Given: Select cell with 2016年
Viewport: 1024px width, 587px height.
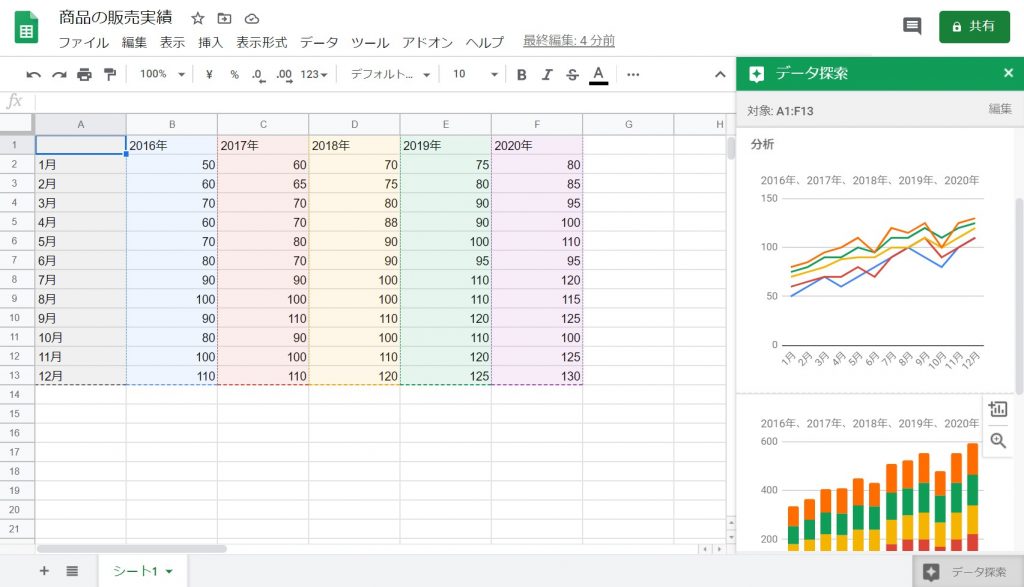Looking at the screenshot, I should [172, 145].
